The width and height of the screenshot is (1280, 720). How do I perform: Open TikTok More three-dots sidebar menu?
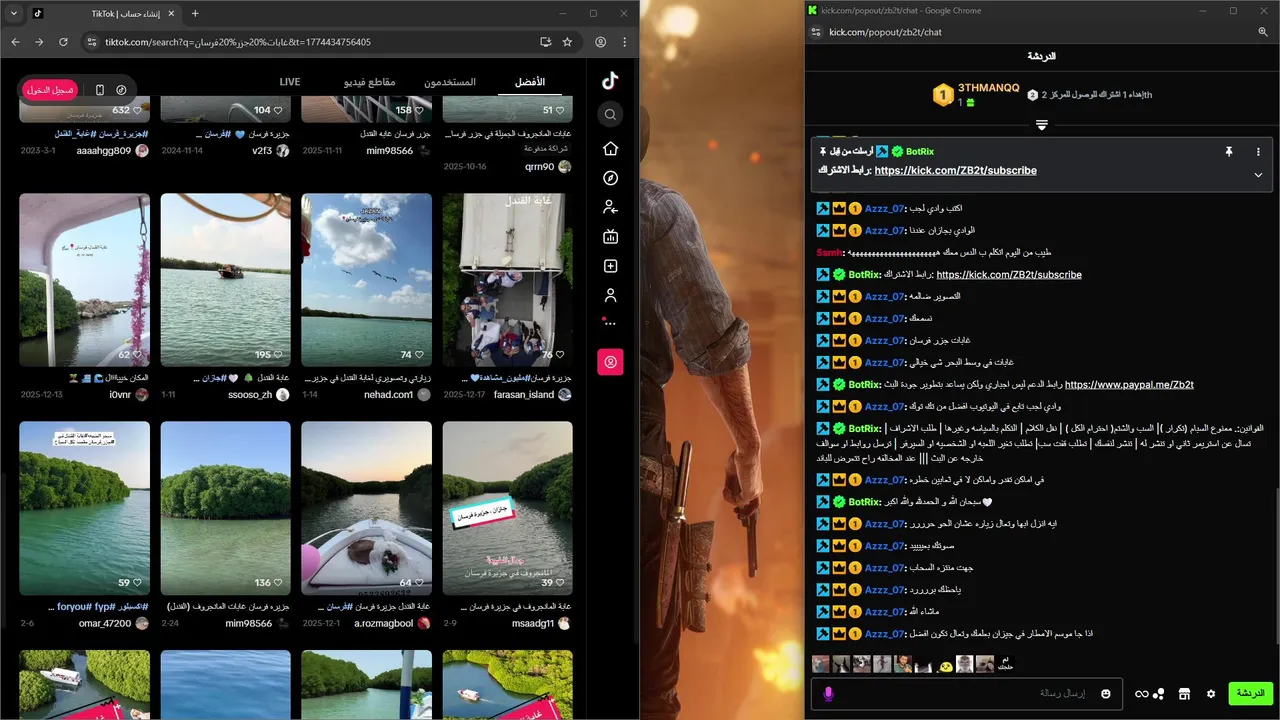(x=610, y=323)
